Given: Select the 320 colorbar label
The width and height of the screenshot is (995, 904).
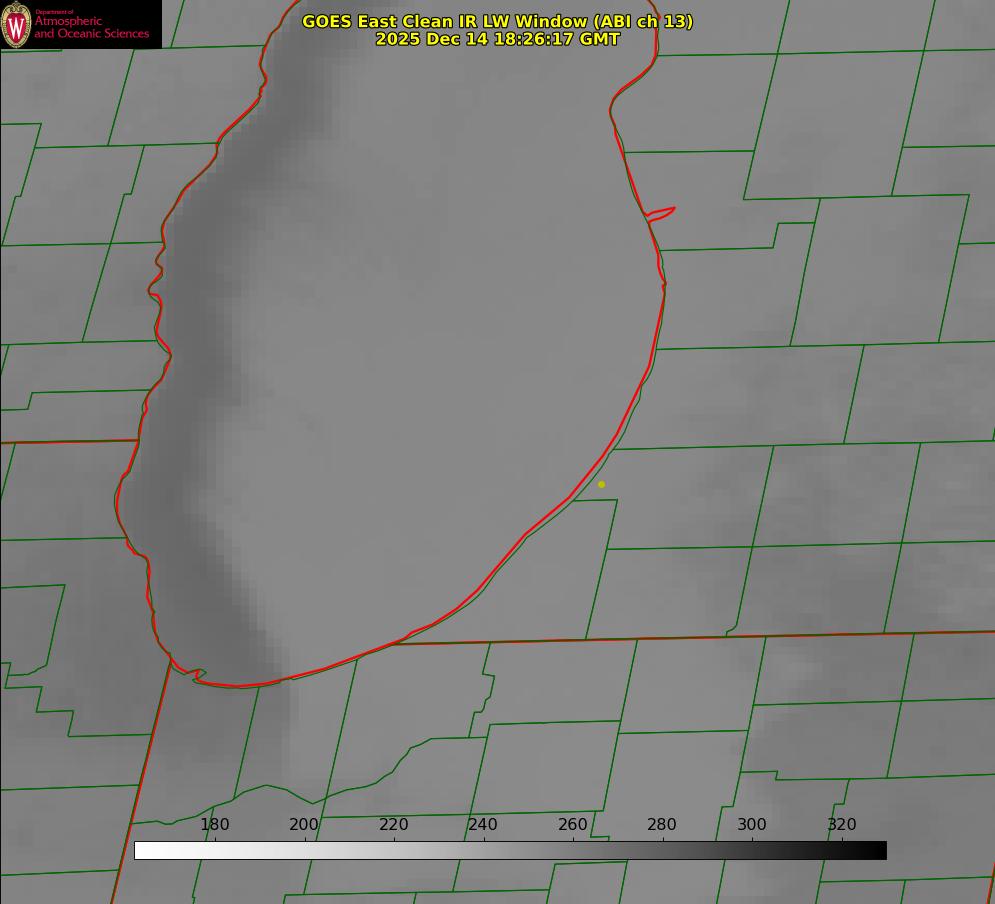Looking at the screenshot, I should (x=842, y=825).
